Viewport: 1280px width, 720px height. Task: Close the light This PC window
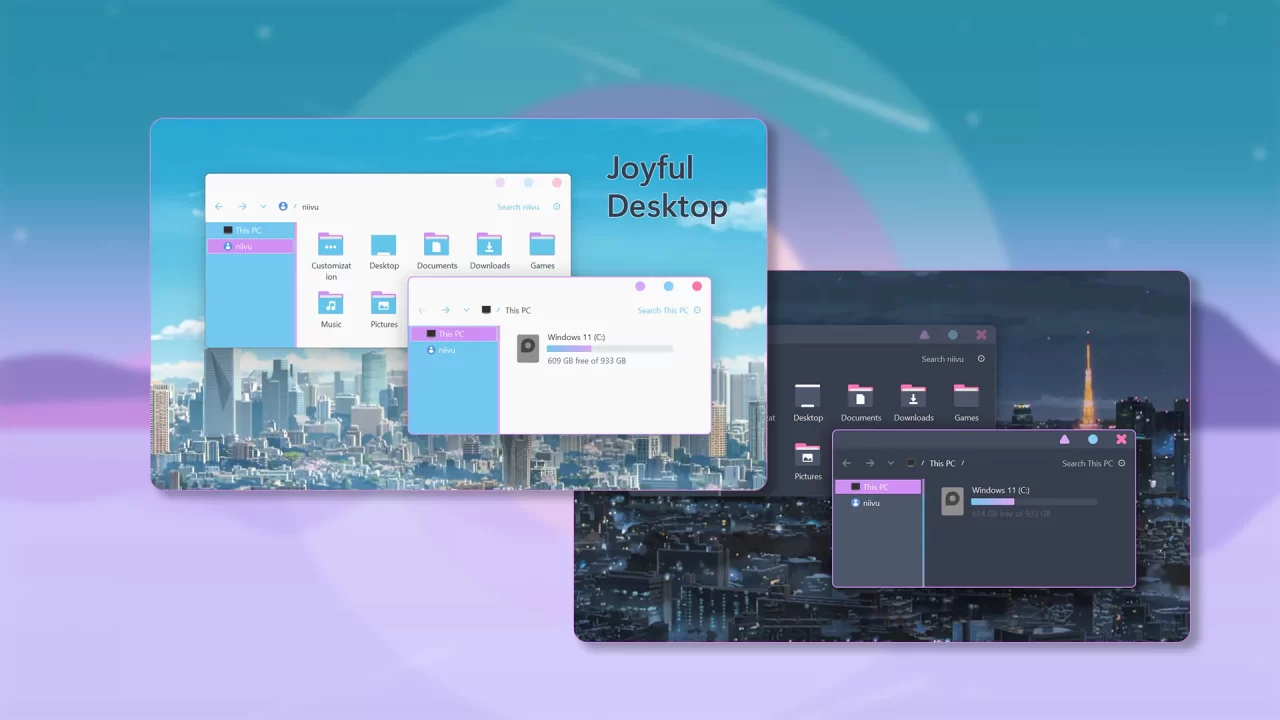(697, 286)
